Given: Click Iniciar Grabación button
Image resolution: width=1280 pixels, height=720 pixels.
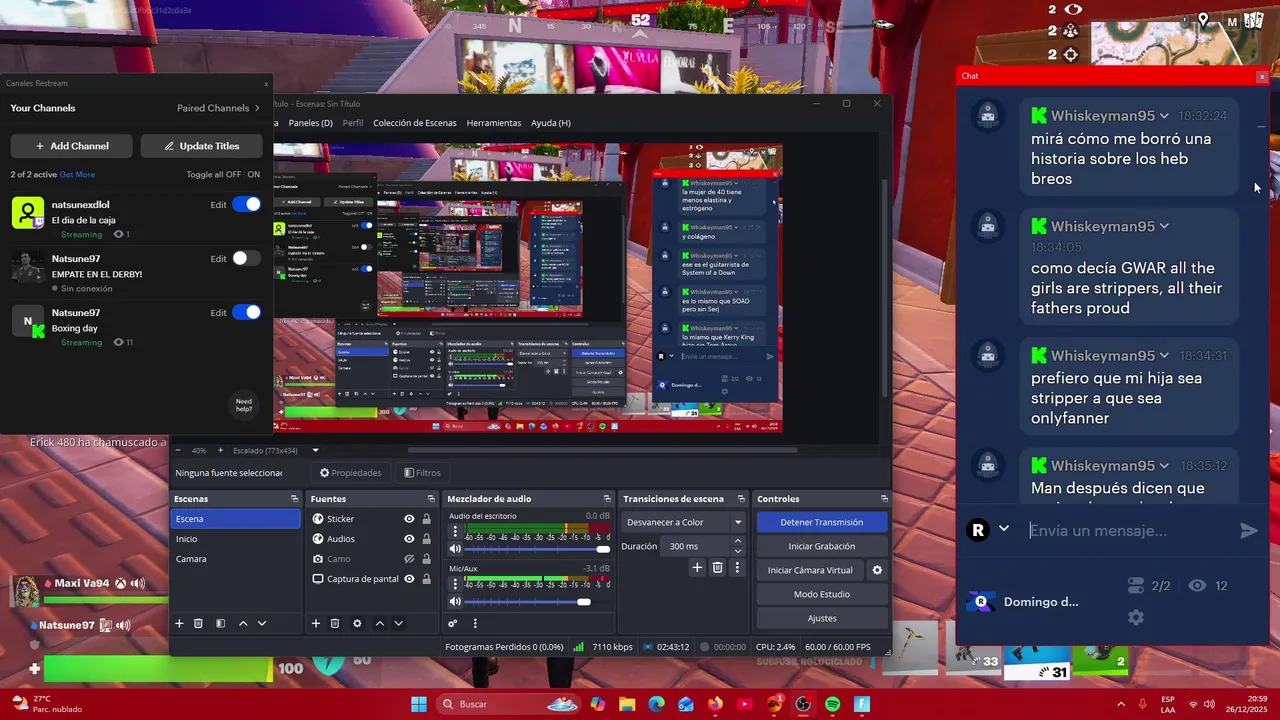Looking at the screenshot, I should pos(821,546).
